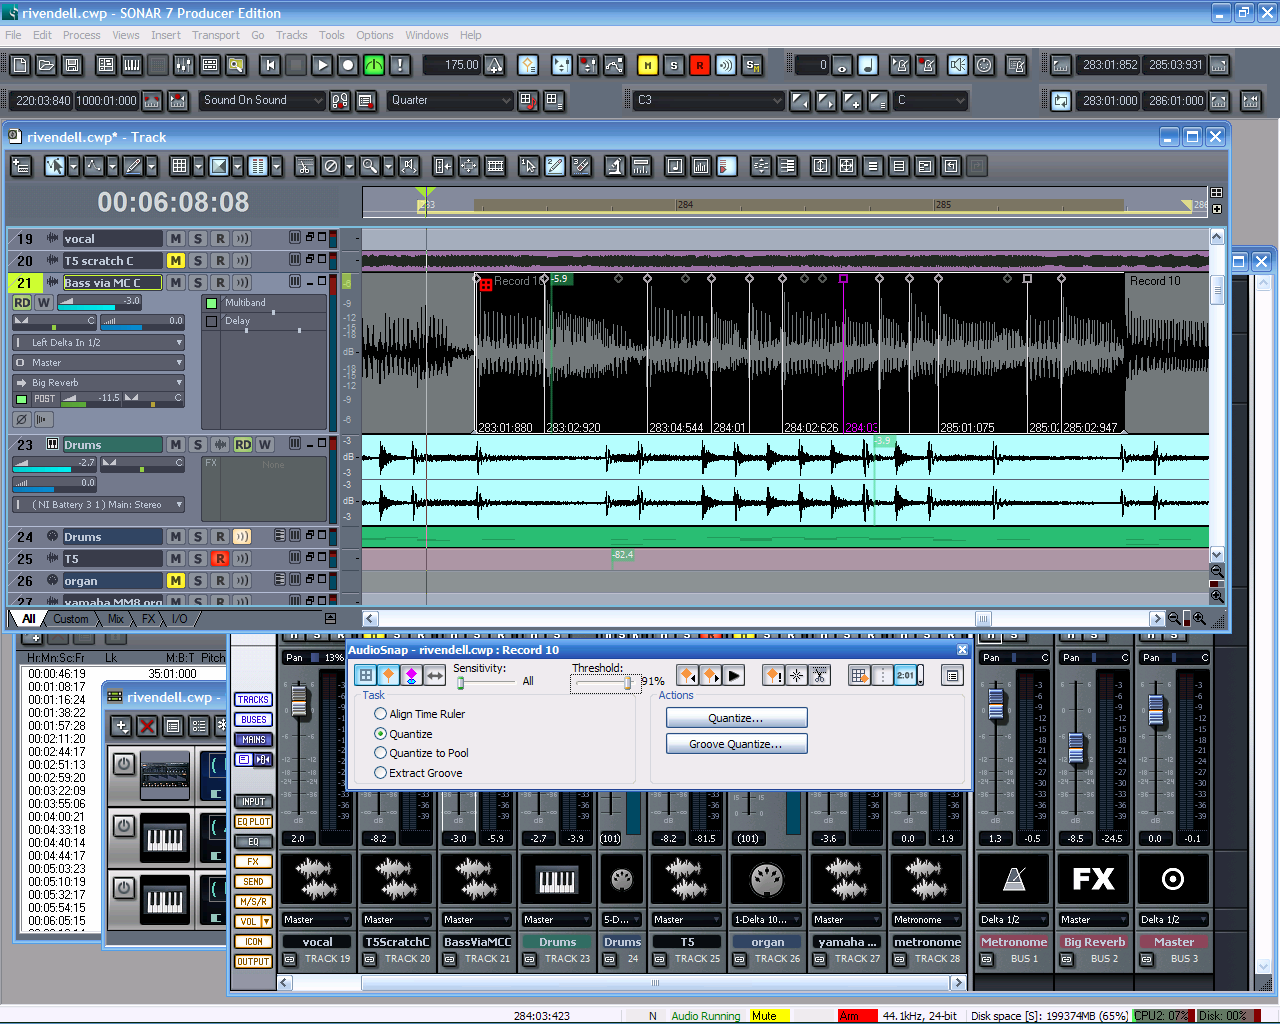1280x1024 pixels.
Task: Open the Piano Roll view icon
Action: [x=132, y=65]
